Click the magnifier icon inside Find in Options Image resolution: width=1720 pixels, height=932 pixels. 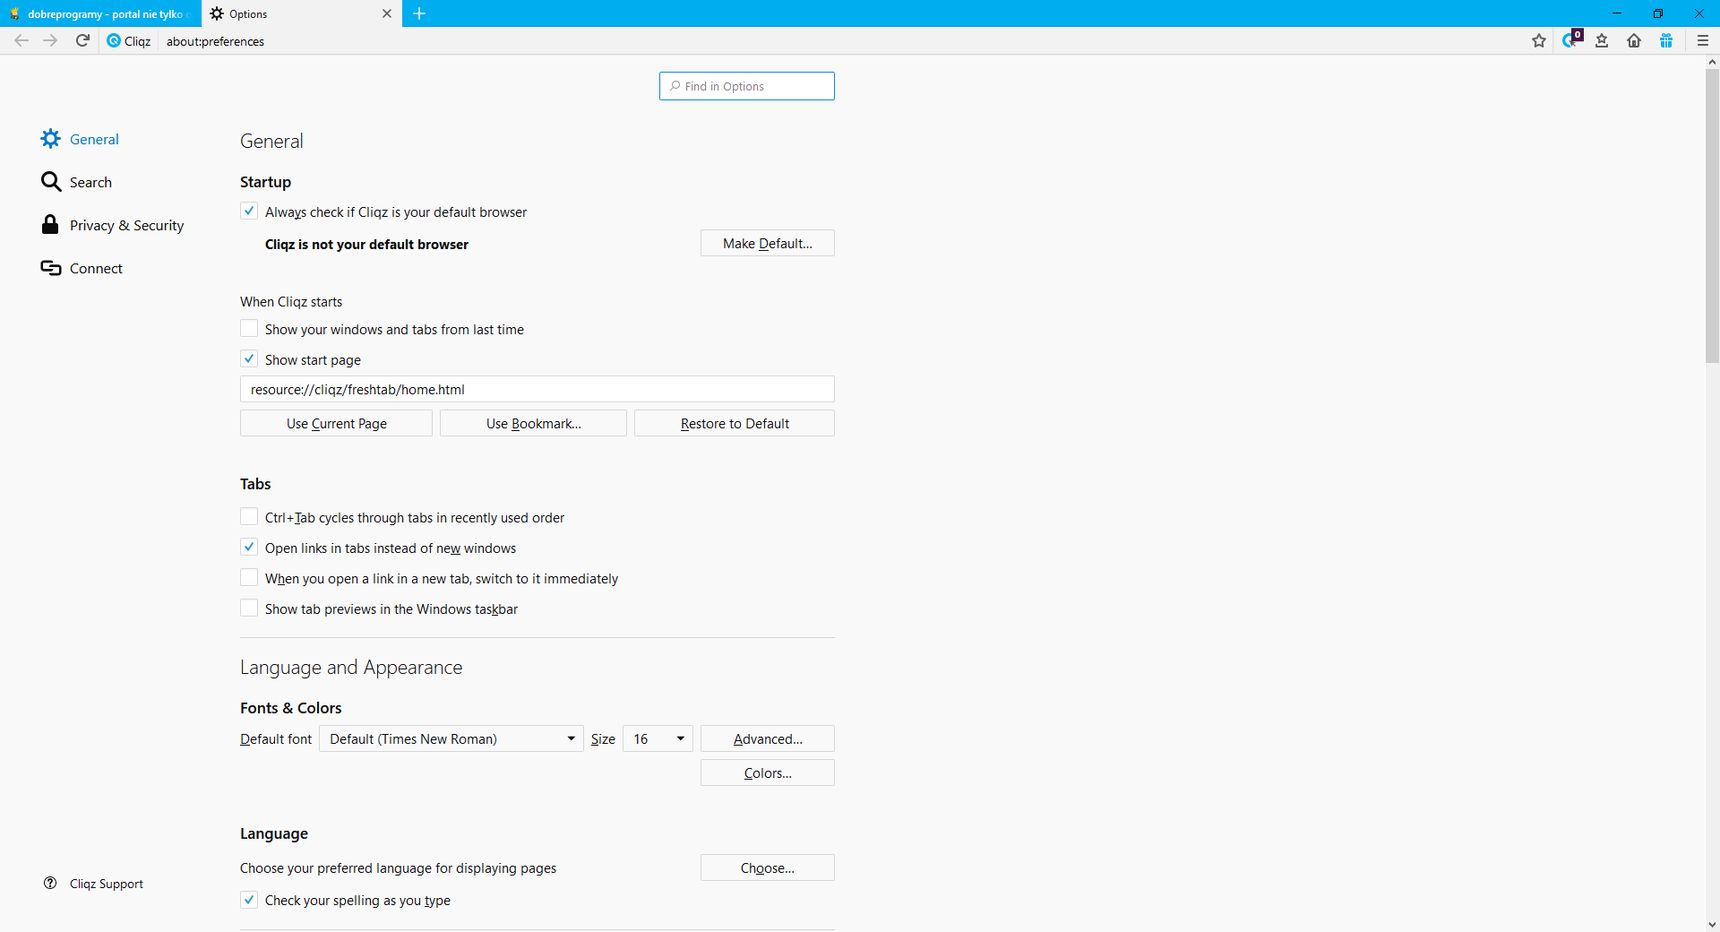pyautogui.click(x=675, y=86)
